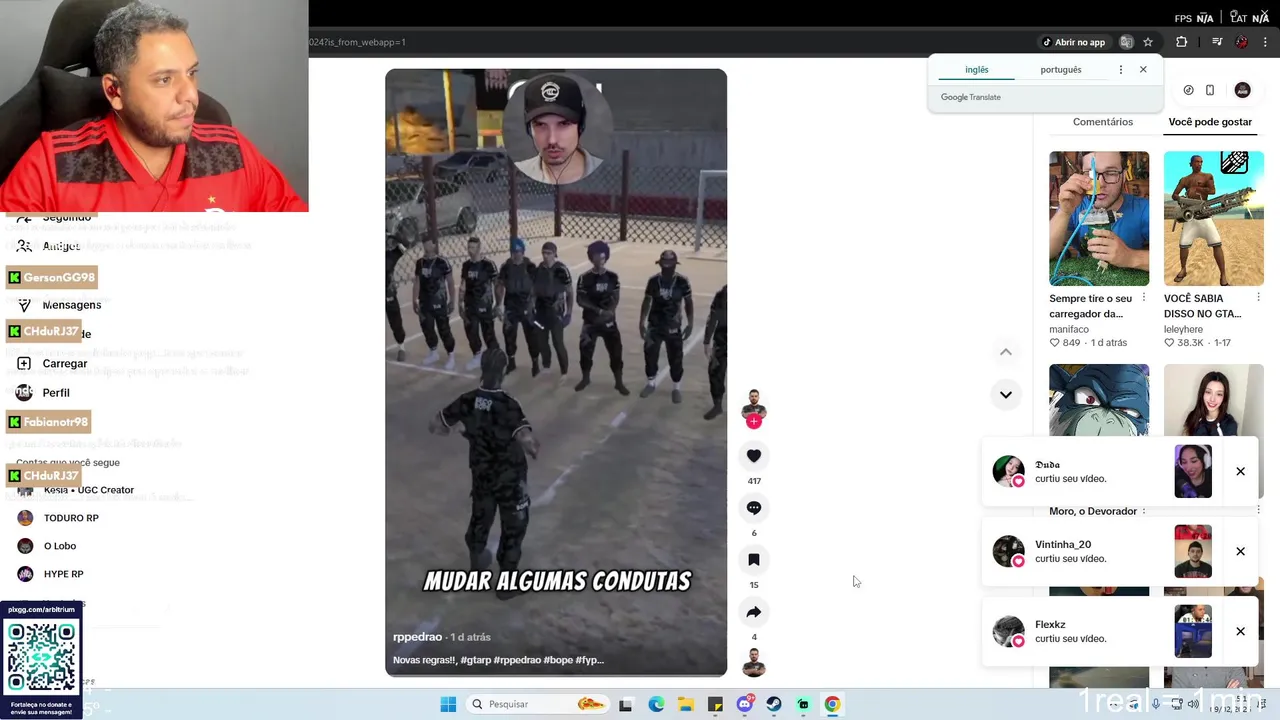This screenshot has width=1280, height=720.
Task: Open liked video thumbnail in Duda notification
Action: point(1193,471)
